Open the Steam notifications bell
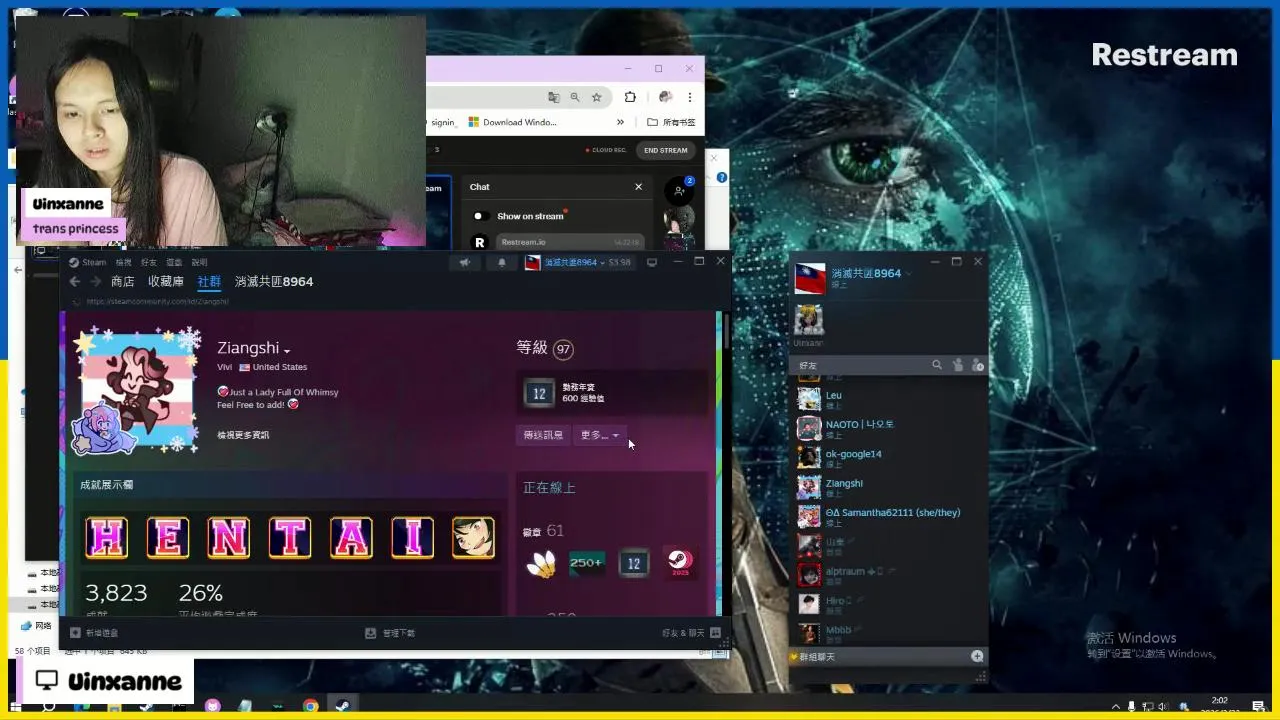Screen dimensions: 1280x720 502,262
